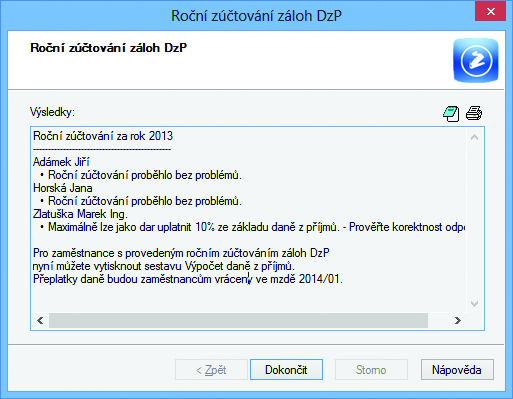Close the Roční zúčtování záloh DzP dialog

(491, 12)
